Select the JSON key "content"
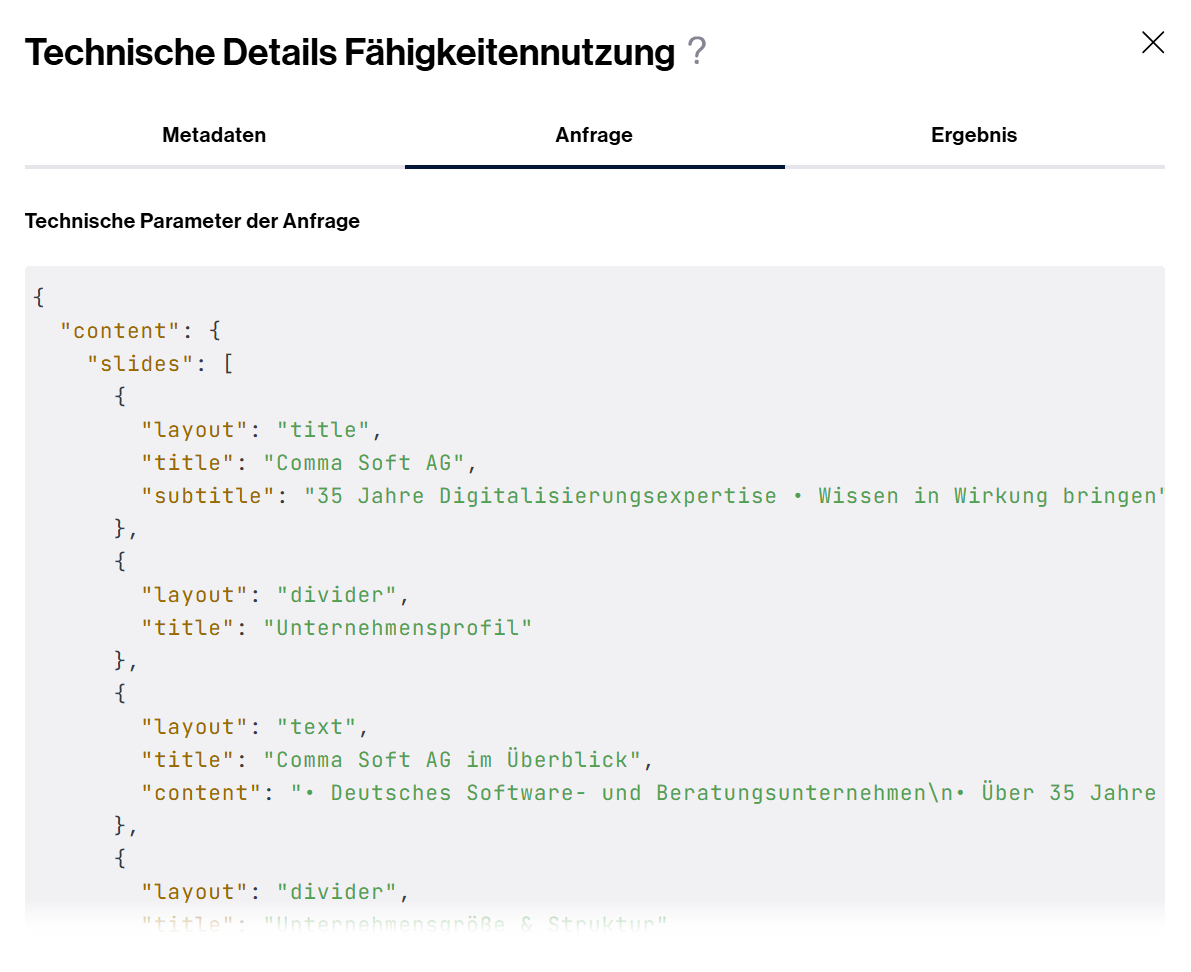This screenshot has width=1191, height=972. point(117,330)
